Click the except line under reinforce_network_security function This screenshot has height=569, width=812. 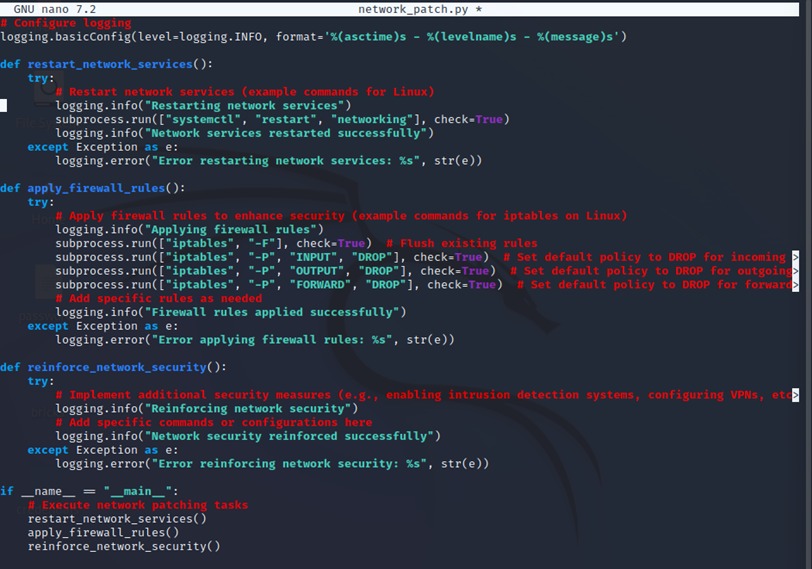coord(103,450)
